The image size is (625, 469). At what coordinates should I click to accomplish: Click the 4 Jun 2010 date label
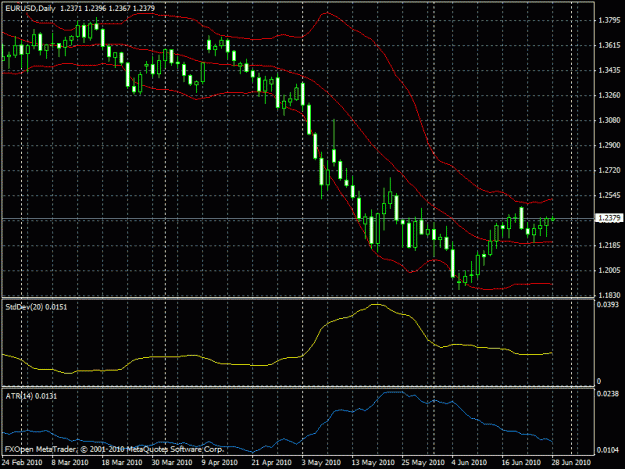coord(469,463)
